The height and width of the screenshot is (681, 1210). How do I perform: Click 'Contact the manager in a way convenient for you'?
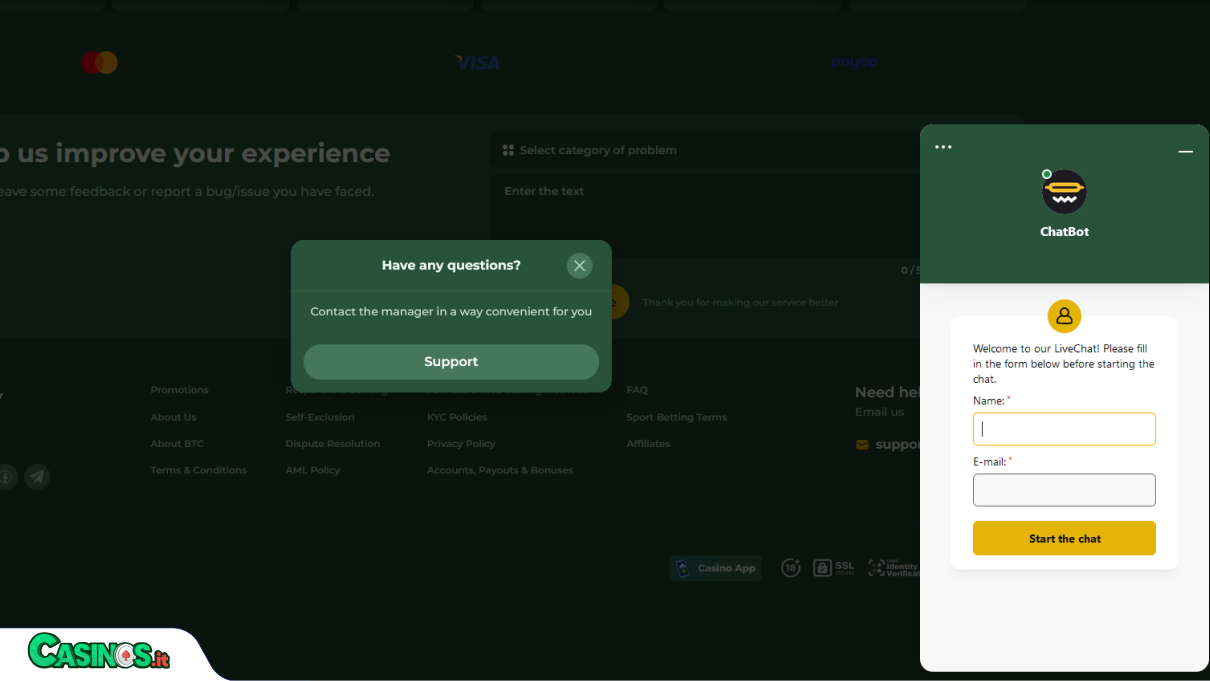451,311
